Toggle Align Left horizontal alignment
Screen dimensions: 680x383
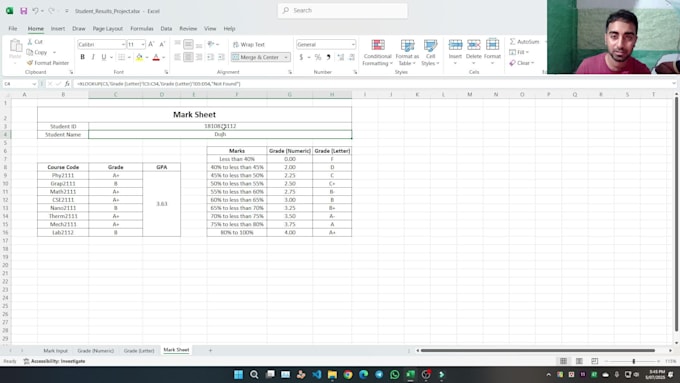tap(177, 57)
